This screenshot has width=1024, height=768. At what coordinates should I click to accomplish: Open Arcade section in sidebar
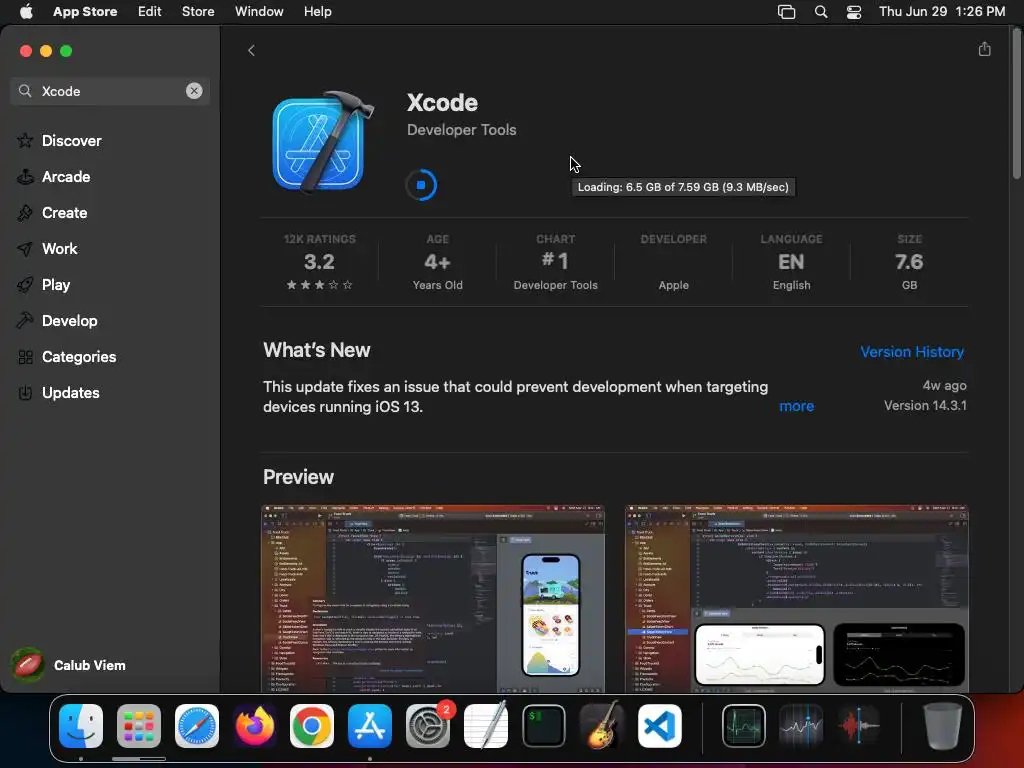(x=66, y=177)
